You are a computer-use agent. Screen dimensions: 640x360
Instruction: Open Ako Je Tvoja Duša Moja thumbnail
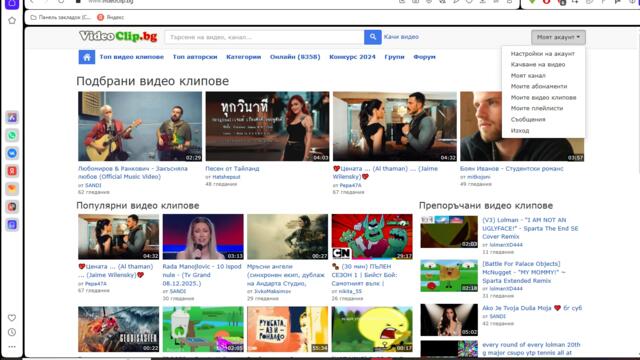(x=449, y=320)
